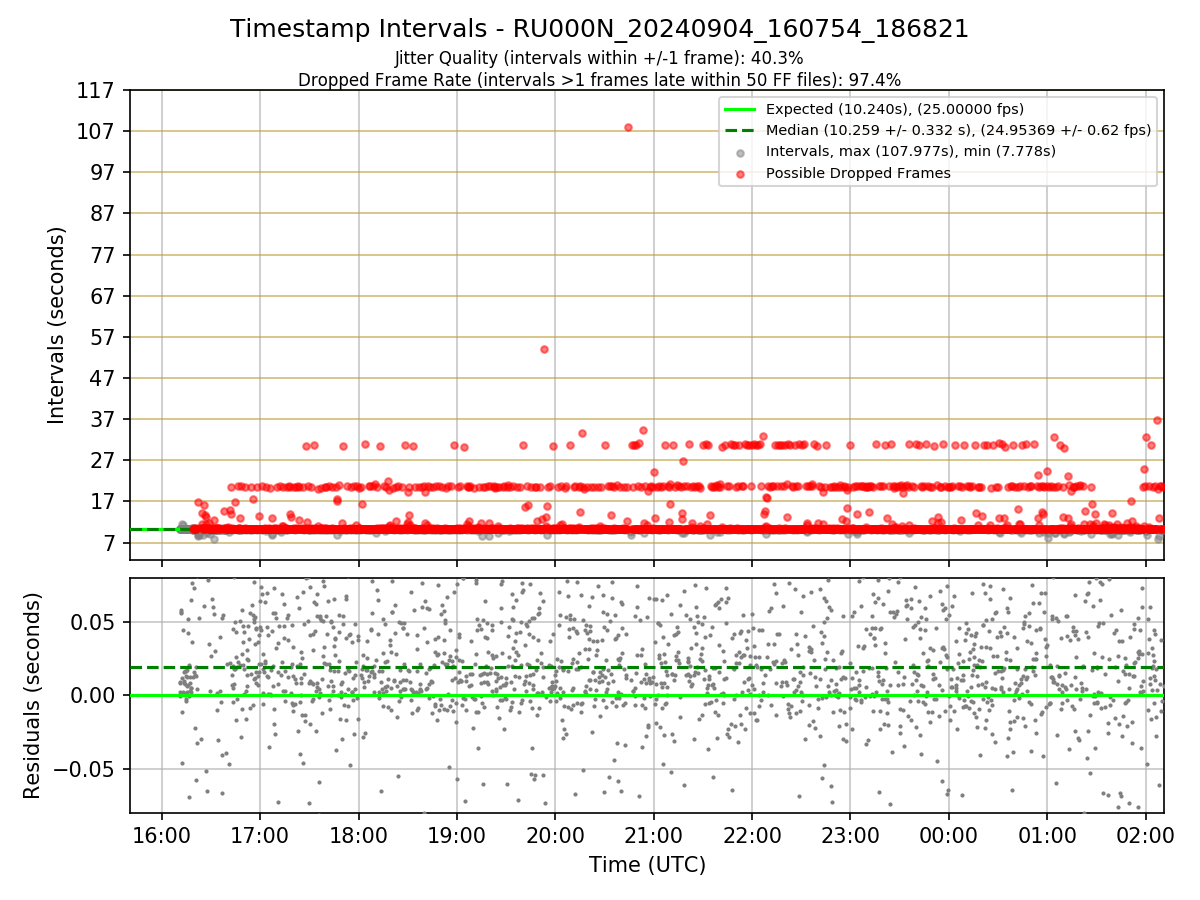The height and width of the screenshot is (900, 1200).
Task: Click the red point near 37 seconds after 02:00
Action: [x=1157, y=420]
